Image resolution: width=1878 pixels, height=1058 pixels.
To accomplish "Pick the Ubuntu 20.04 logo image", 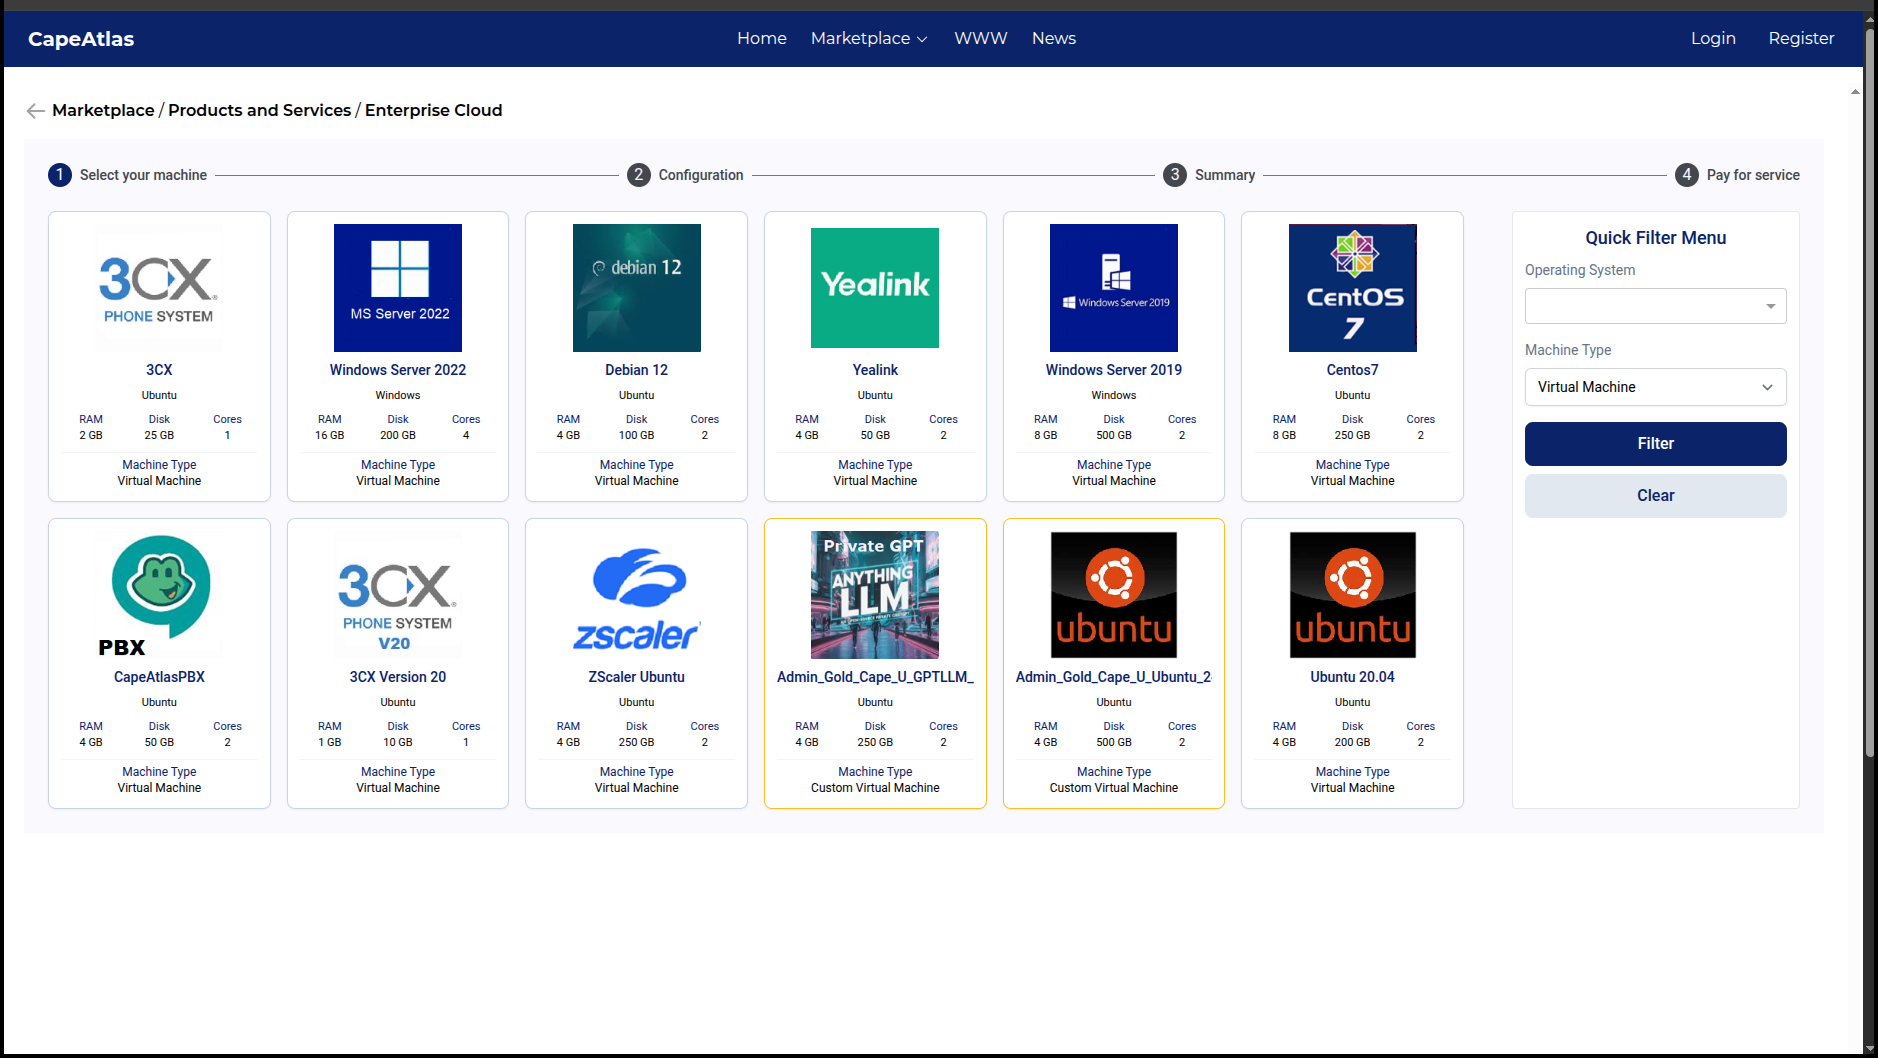I will [x=1353, y=595].
